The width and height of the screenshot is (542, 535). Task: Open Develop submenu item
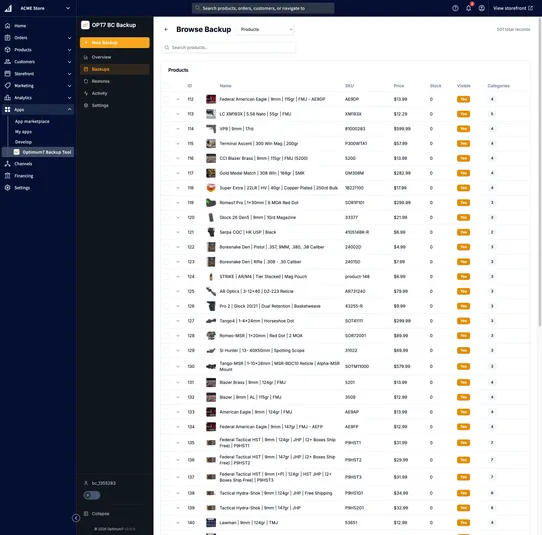pyautogui.click(x=23, y=142)
